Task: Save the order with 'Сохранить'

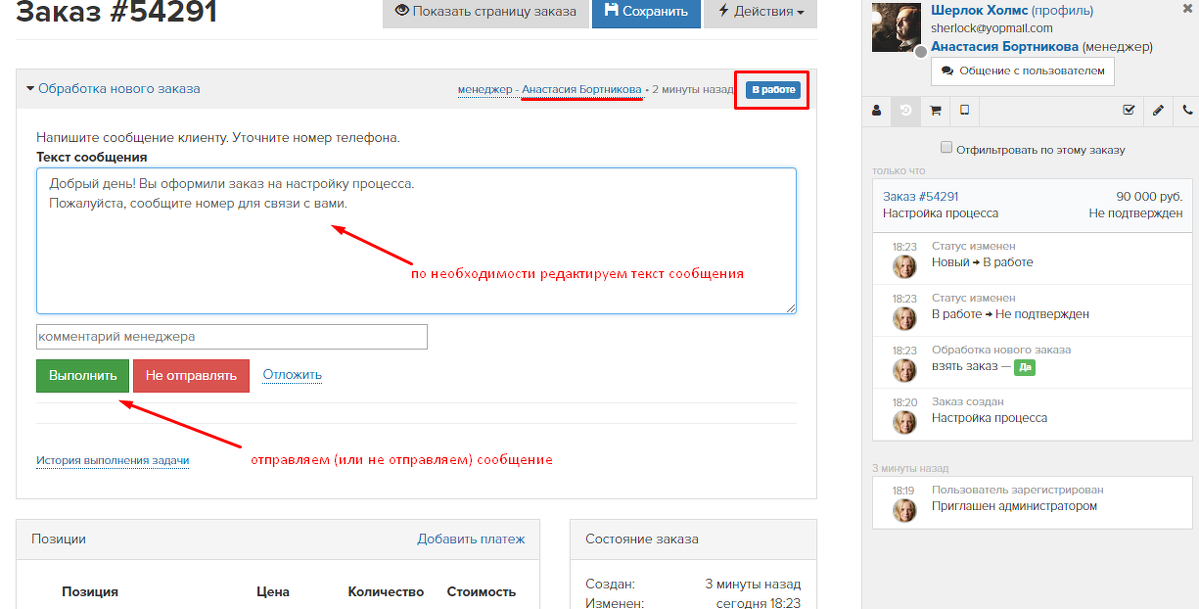Action: pos(646,12)
